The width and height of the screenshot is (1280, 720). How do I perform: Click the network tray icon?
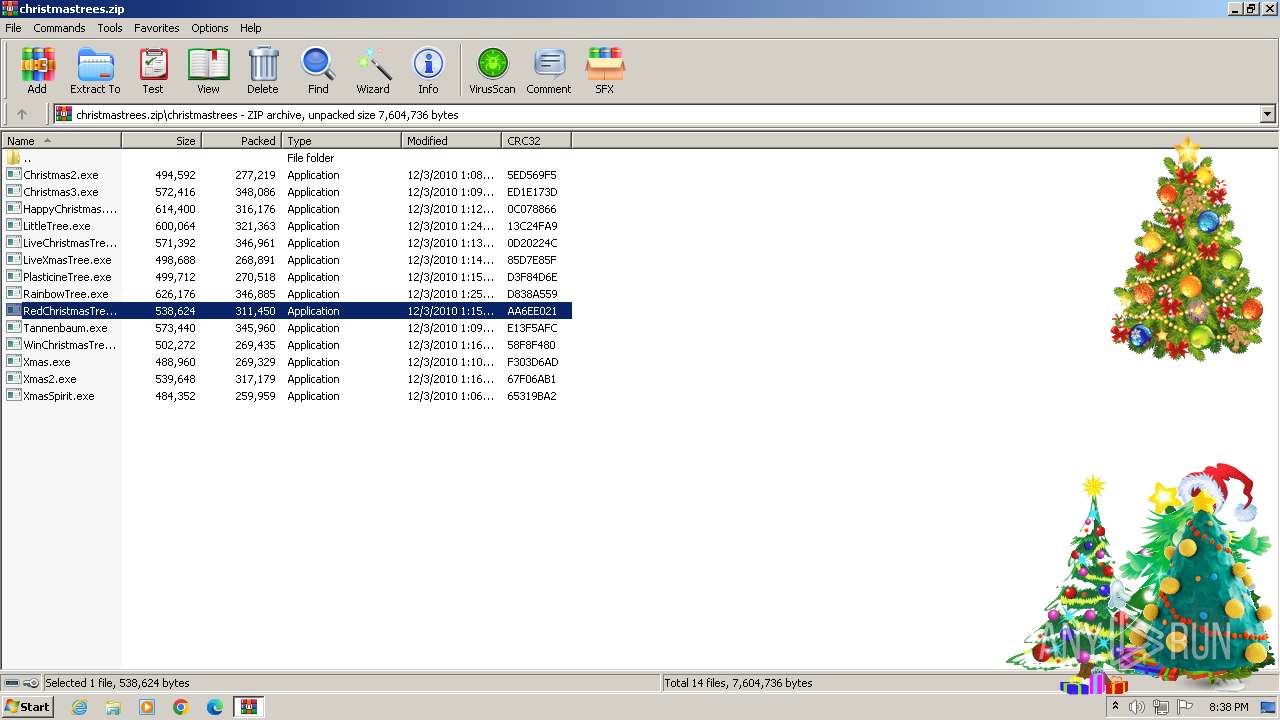point(1161,707)
